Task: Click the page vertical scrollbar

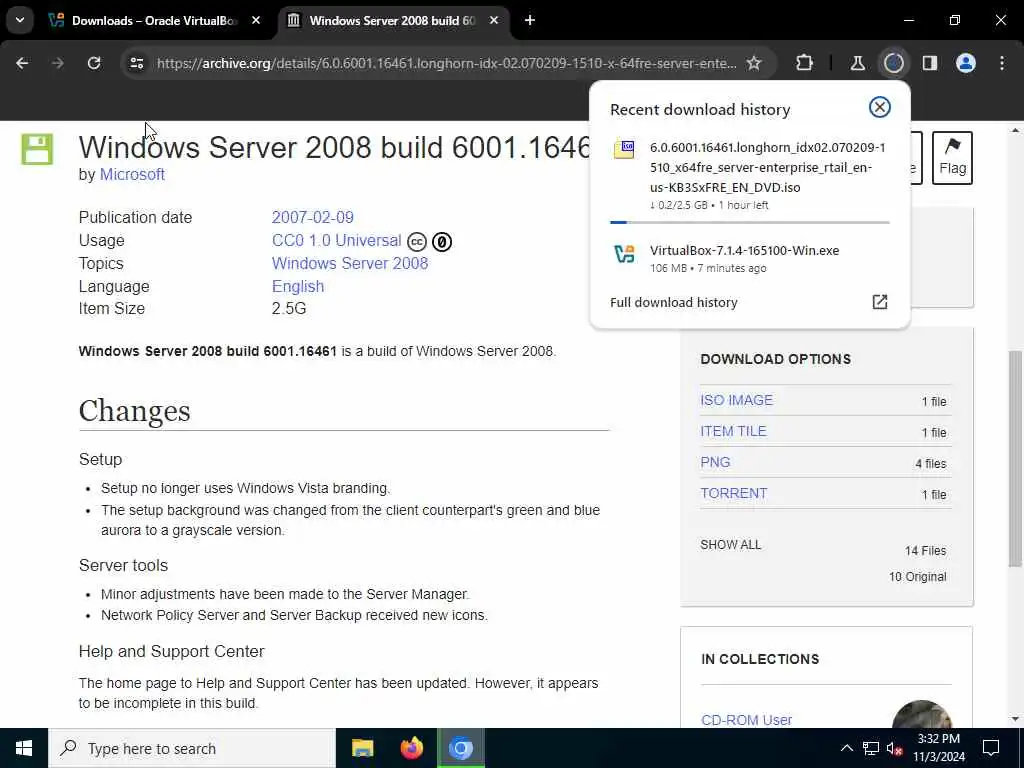Action: [1015, 457]
